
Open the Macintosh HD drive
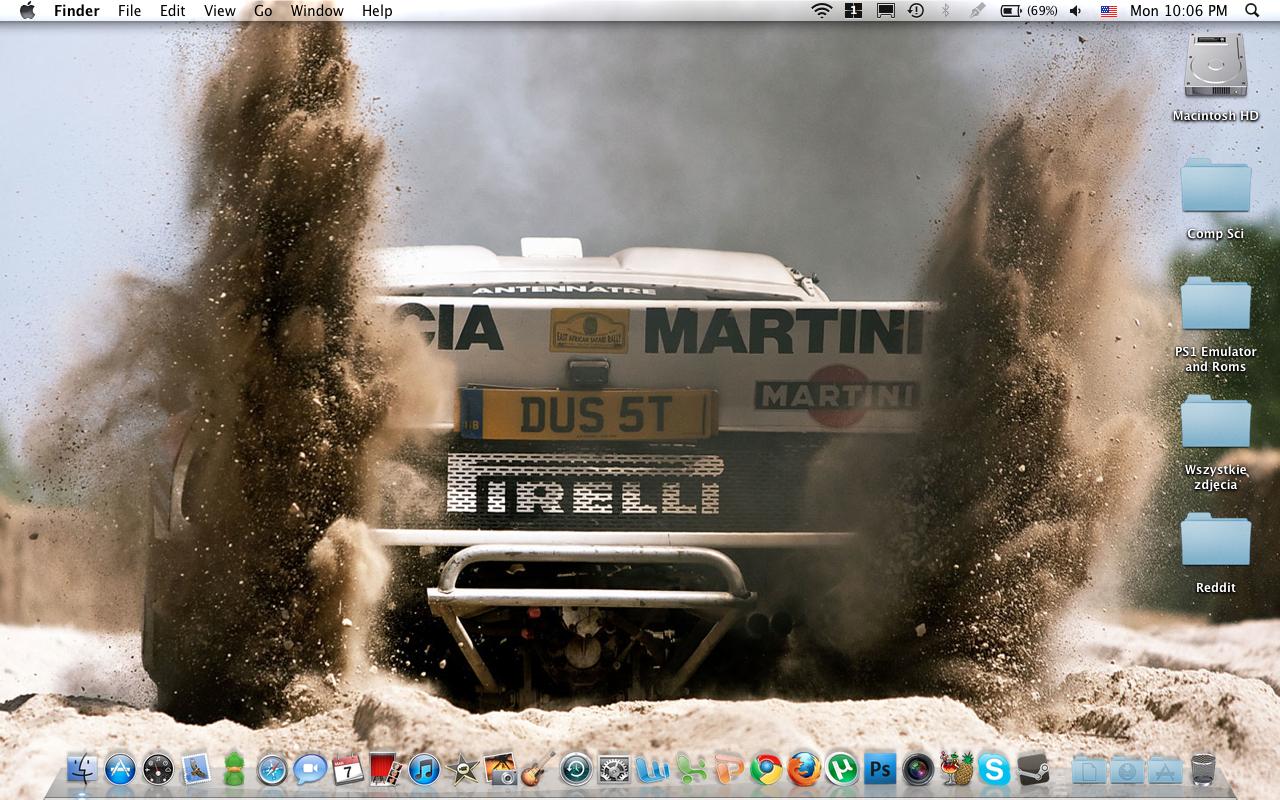(1213, 70)
